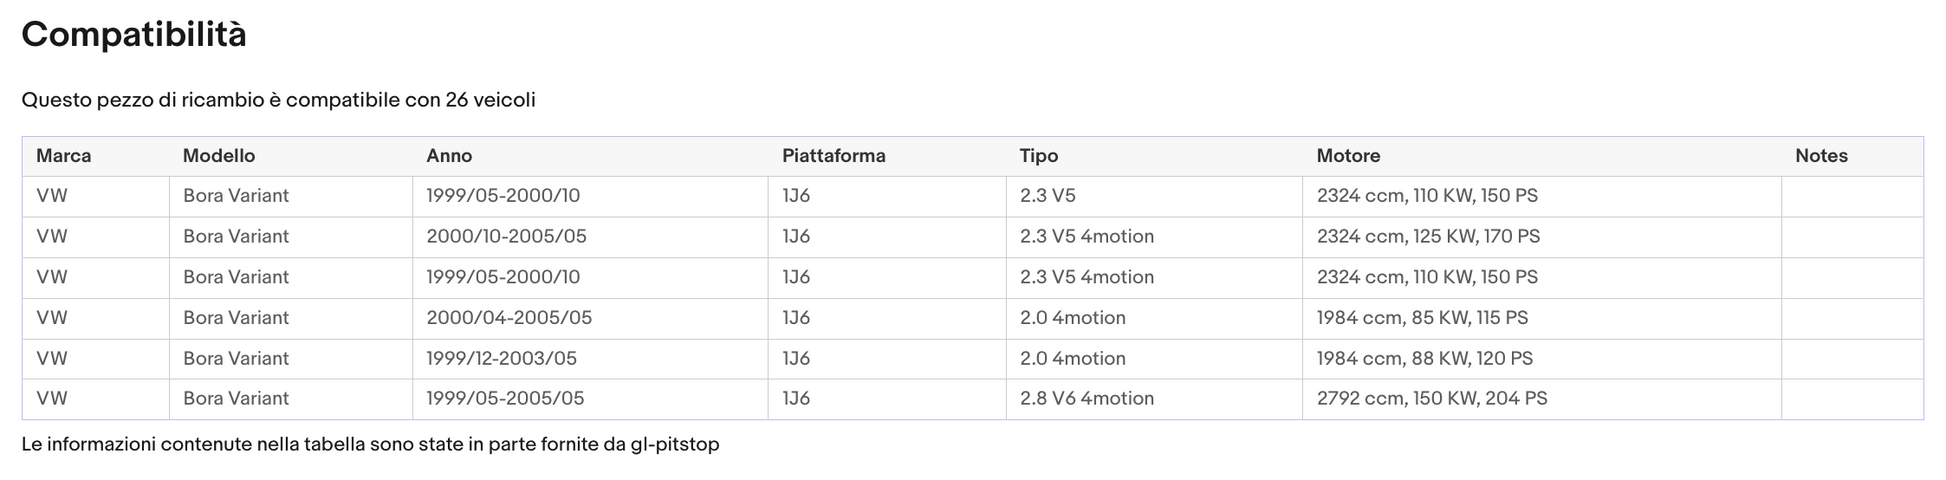Click the 2324 ccm, 125 KW, 170 PS cell
1946x480 pixels.
1428,237
